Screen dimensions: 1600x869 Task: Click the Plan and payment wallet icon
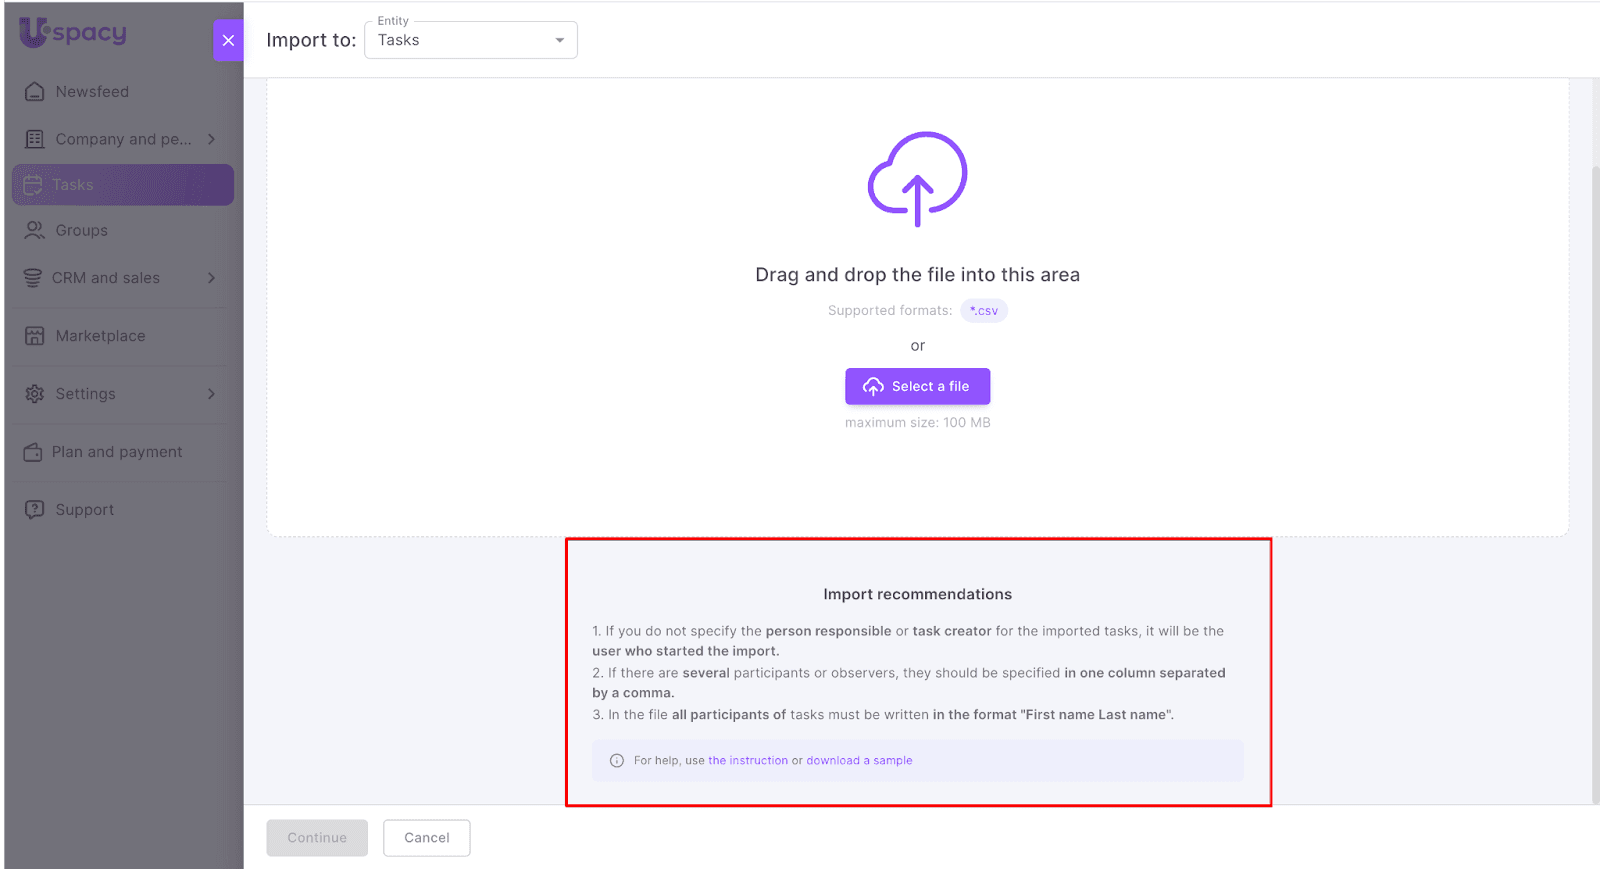coord(33,452)
